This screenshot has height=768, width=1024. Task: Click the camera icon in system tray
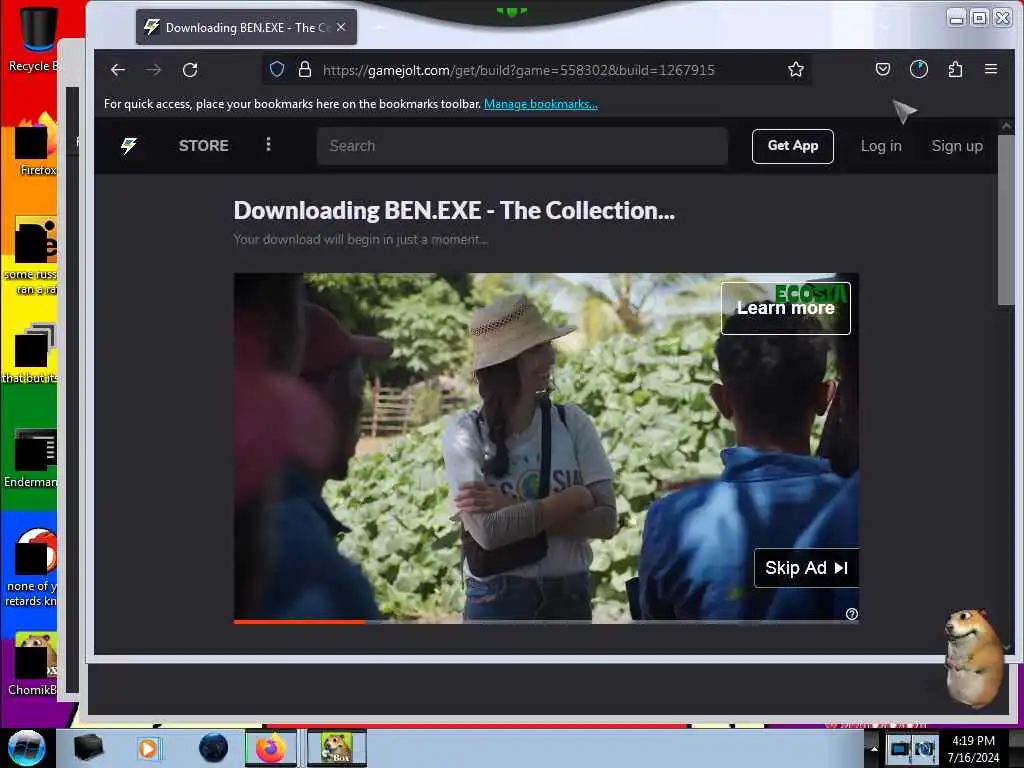pyautogui.click(x=924, y=749)
